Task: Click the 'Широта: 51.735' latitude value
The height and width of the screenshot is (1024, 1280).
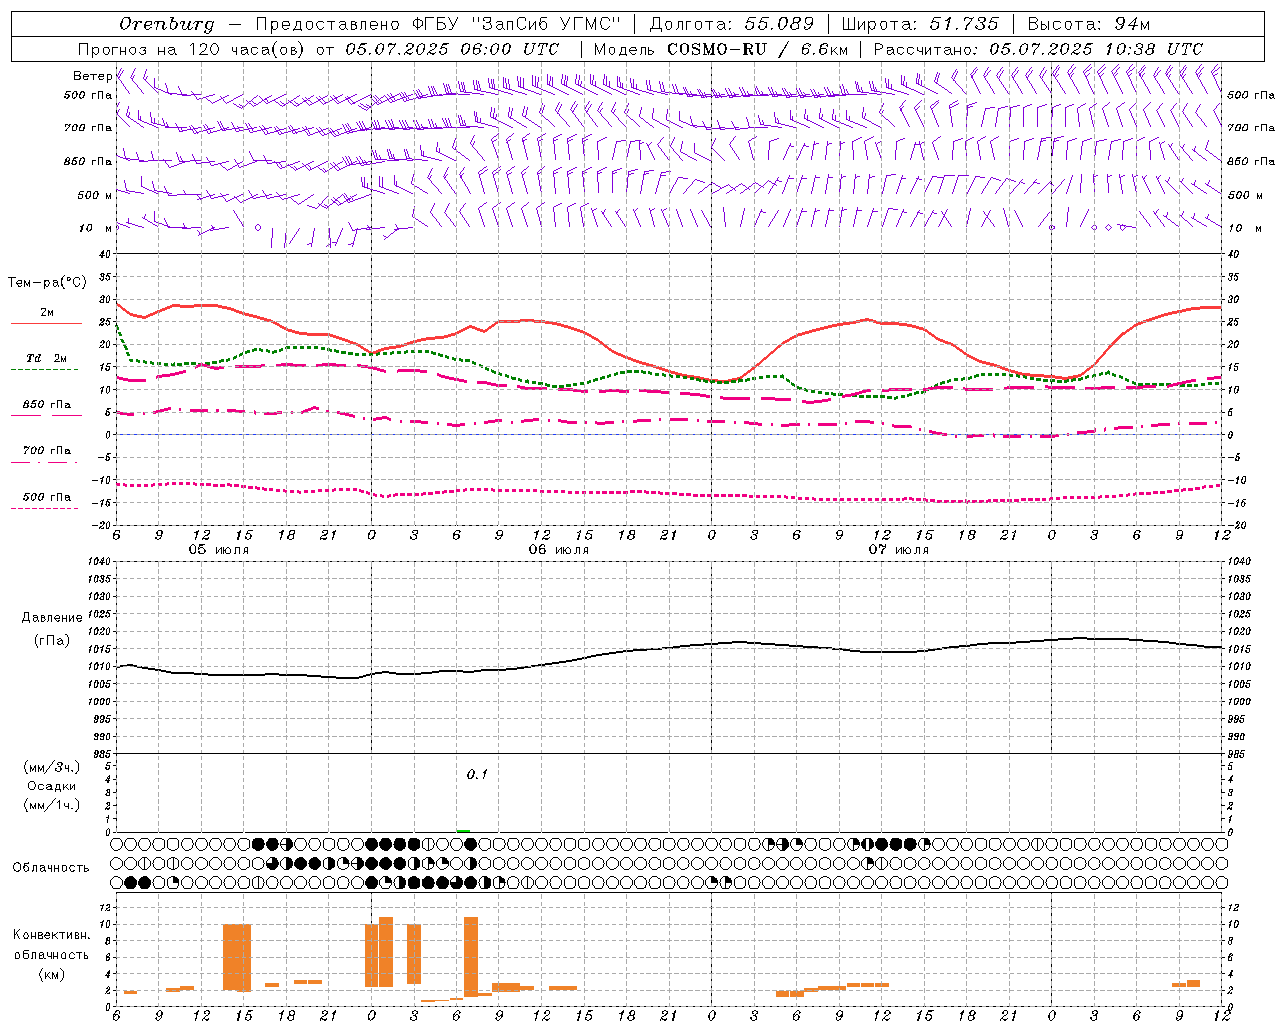Action: [x=920, y=24]
